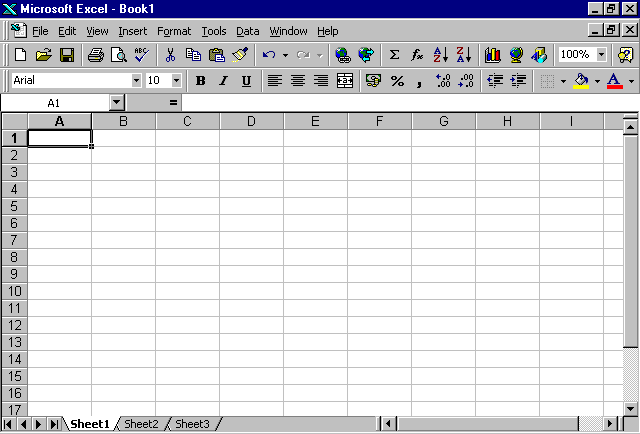Expand the font size 10 dropdown
This screenshot has width=640, height=434.
coord(176,80)
